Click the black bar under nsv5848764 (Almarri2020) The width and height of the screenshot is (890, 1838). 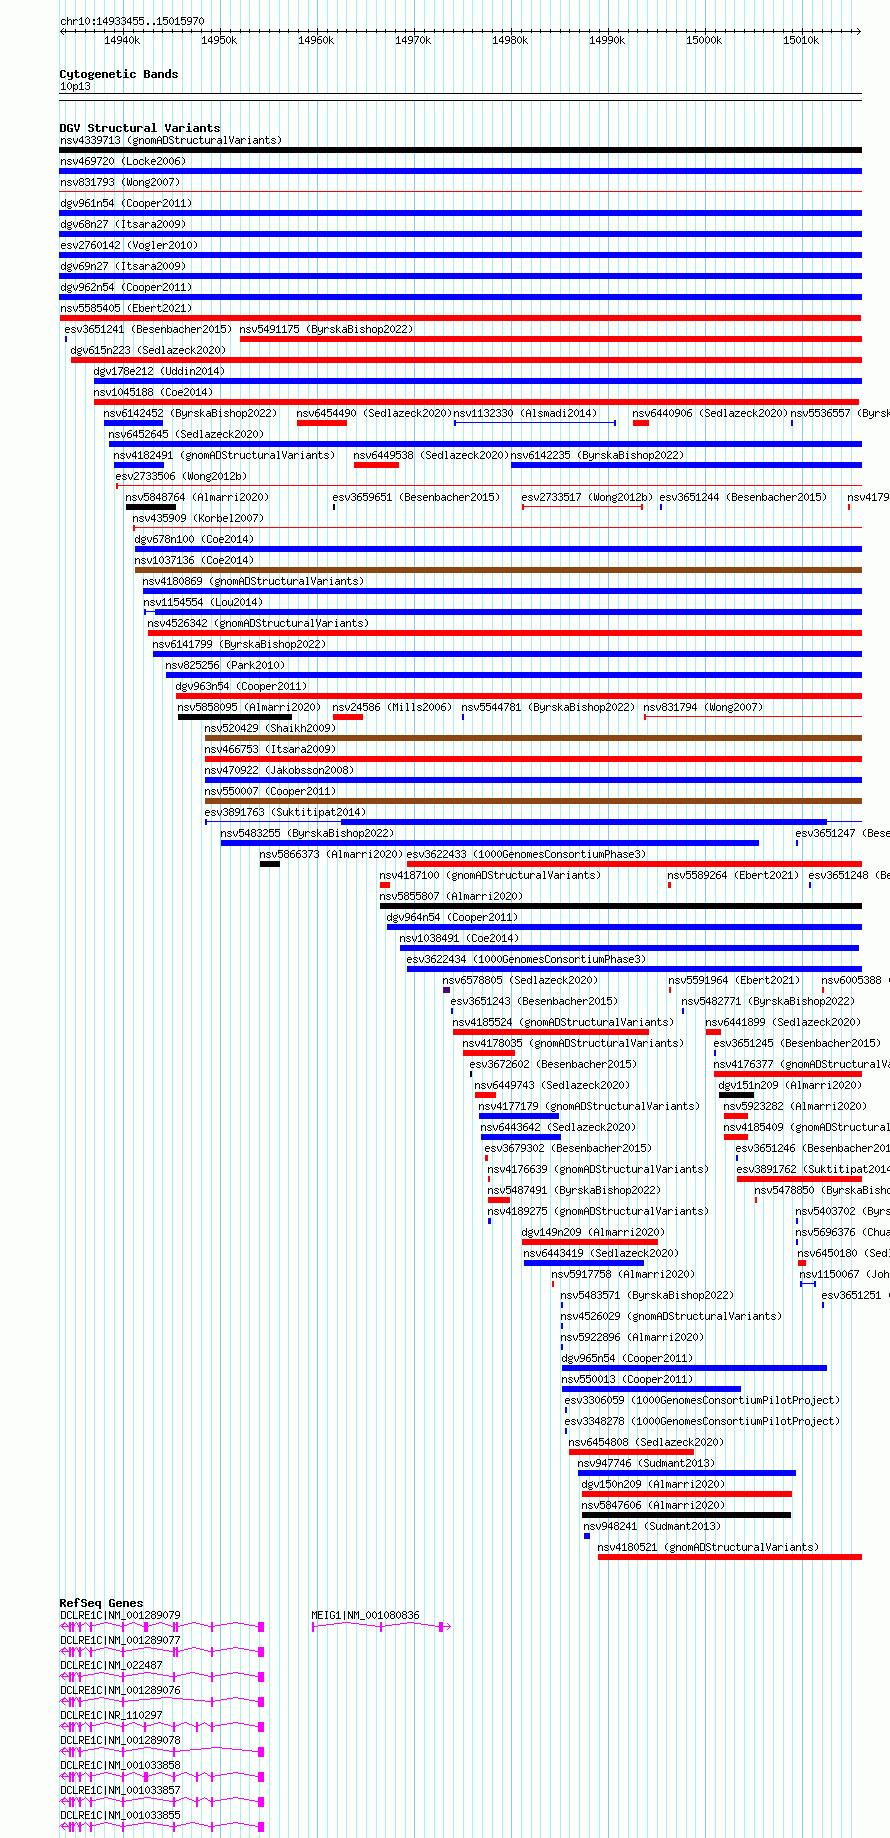coord(151,507)
